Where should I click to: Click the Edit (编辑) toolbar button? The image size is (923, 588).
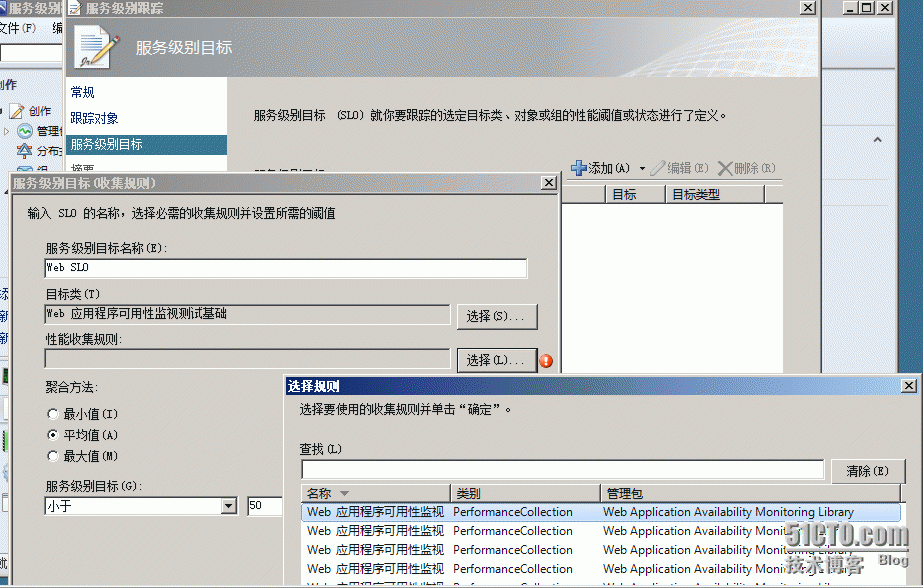click(x=679, y=168)
